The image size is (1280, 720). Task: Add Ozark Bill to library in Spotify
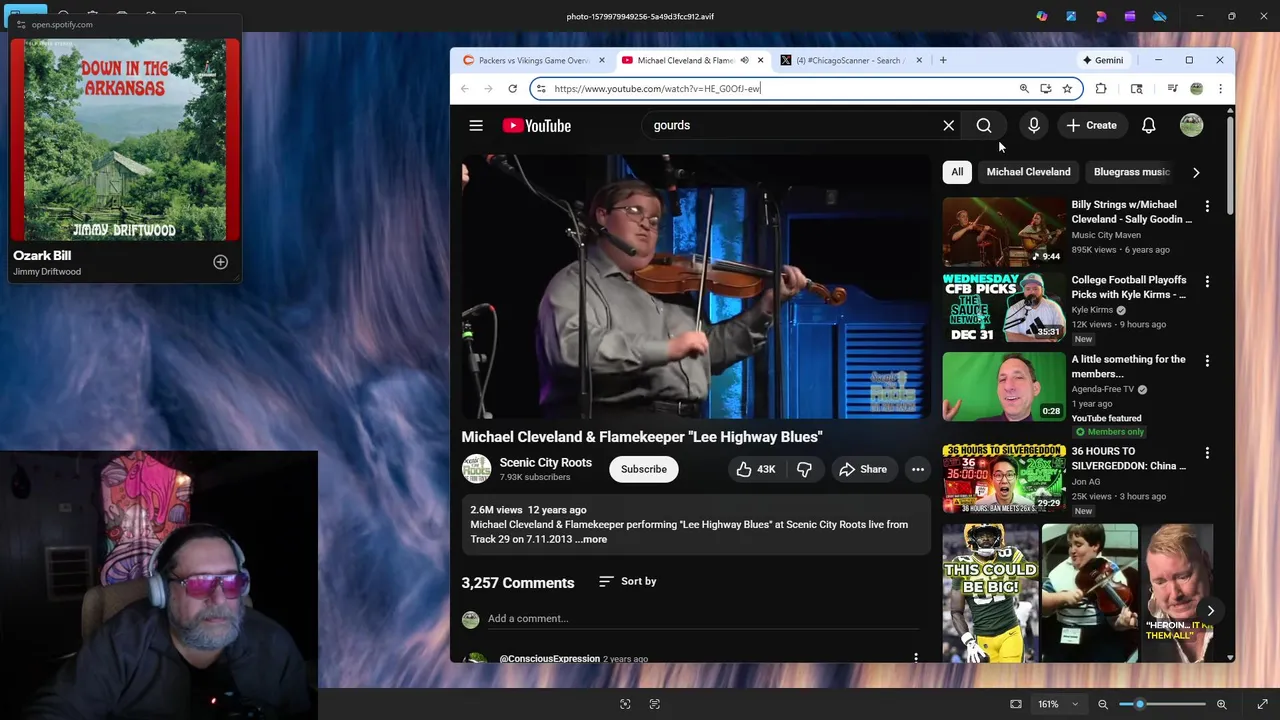220,263
